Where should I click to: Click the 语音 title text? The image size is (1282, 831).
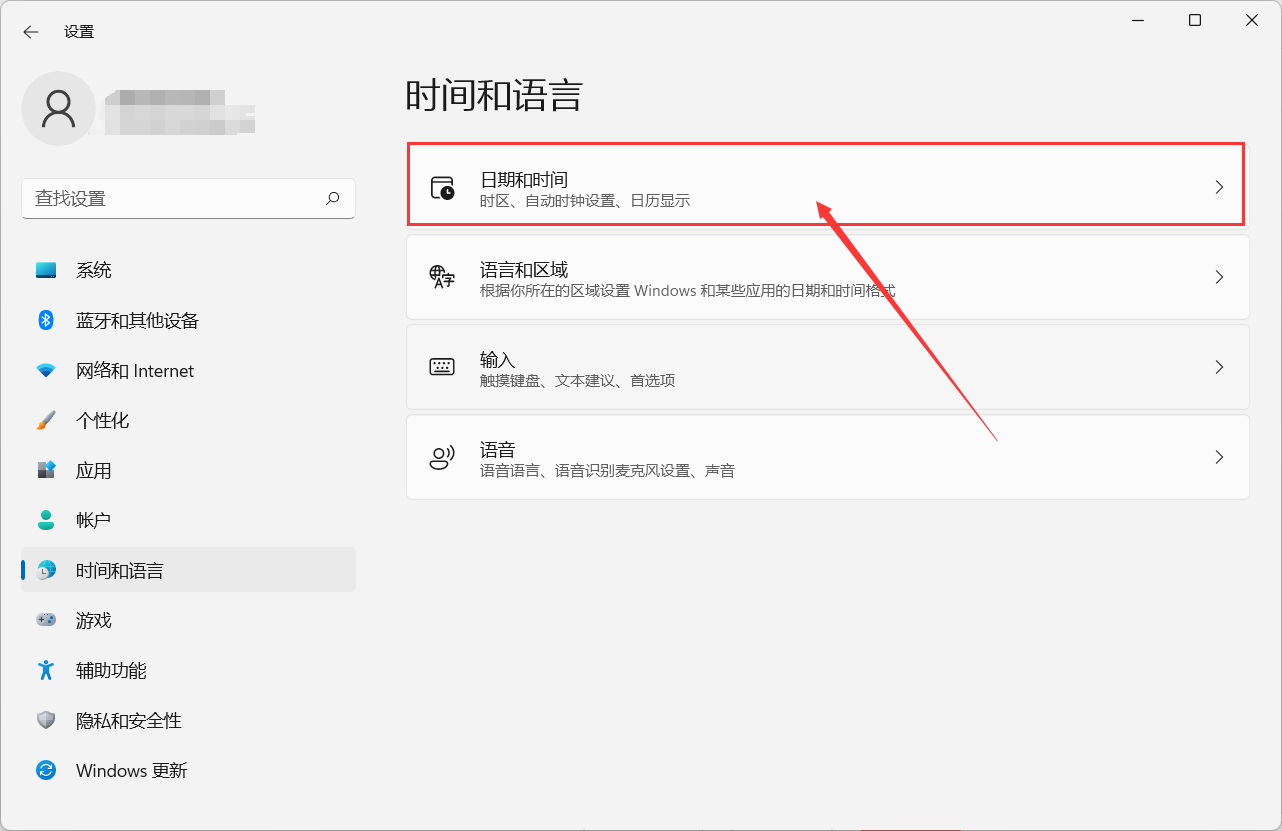point(497,449)
